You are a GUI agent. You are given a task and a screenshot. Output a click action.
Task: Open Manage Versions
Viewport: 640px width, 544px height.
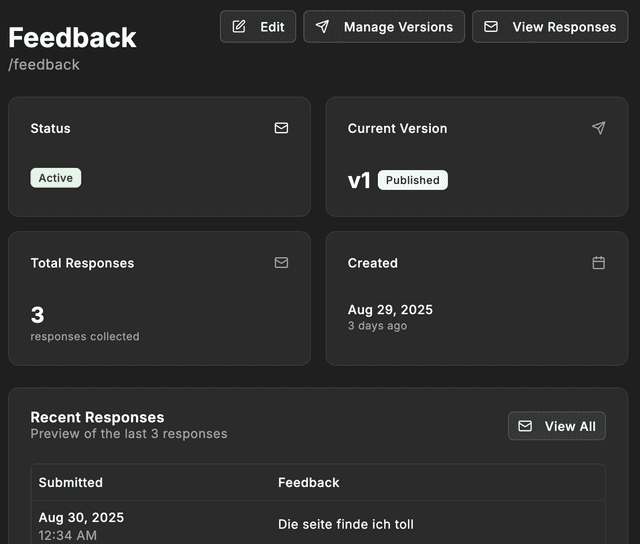[x=384, y=27]
